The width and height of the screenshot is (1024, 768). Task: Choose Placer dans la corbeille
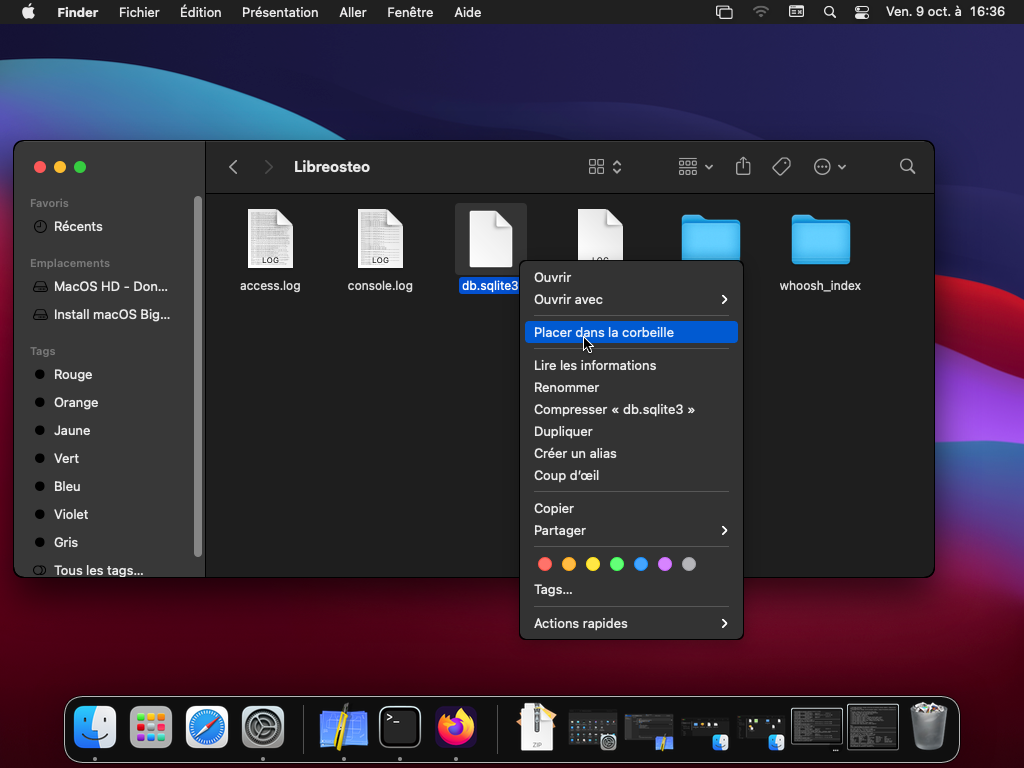(x=632, y=332)
